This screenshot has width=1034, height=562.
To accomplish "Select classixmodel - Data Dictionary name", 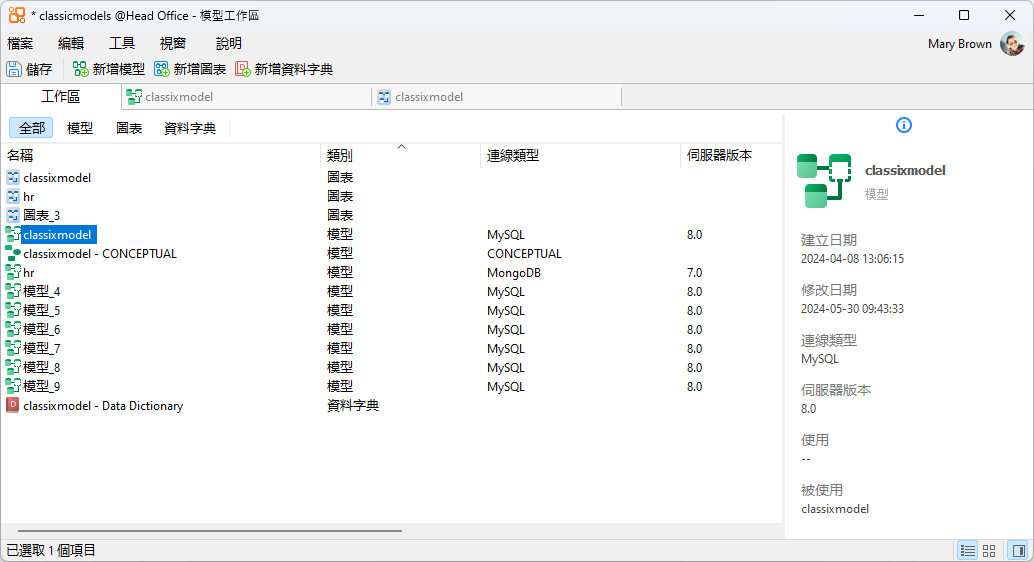I will click(x=103, y=406).
